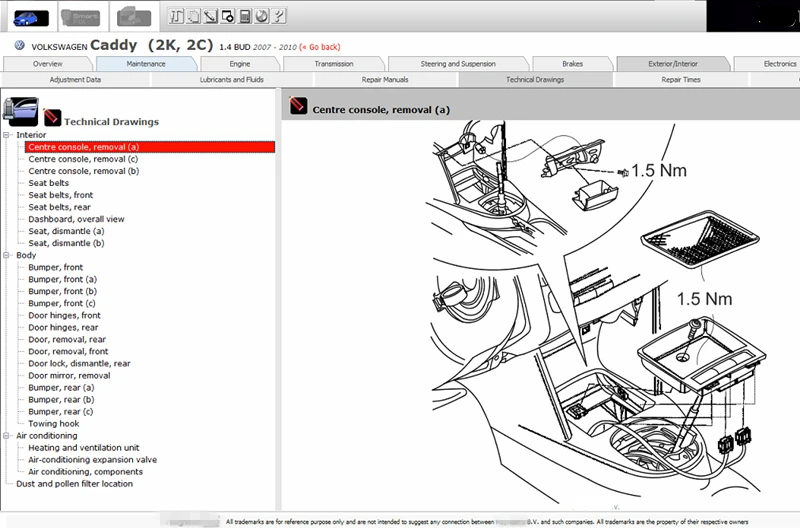Open the blue car vehicle selection icon
The image size is (800, 528).
click(31, 18)
